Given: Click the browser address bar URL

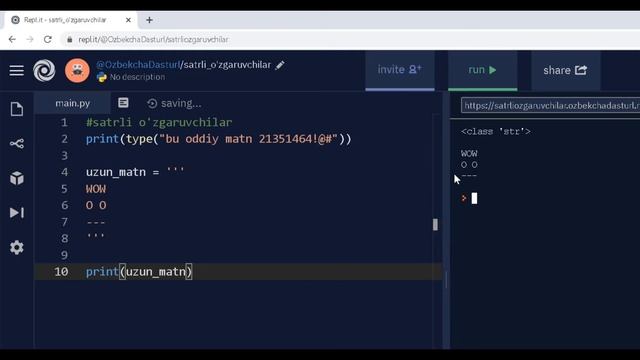Looking at the screenshot, I should pyautogui.click(x=153, y=40).
